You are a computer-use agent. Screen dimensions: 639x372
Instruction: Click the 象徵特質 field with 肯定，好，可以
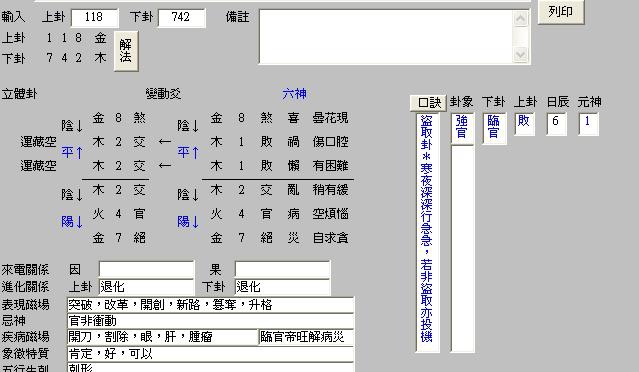coord(210,354)
